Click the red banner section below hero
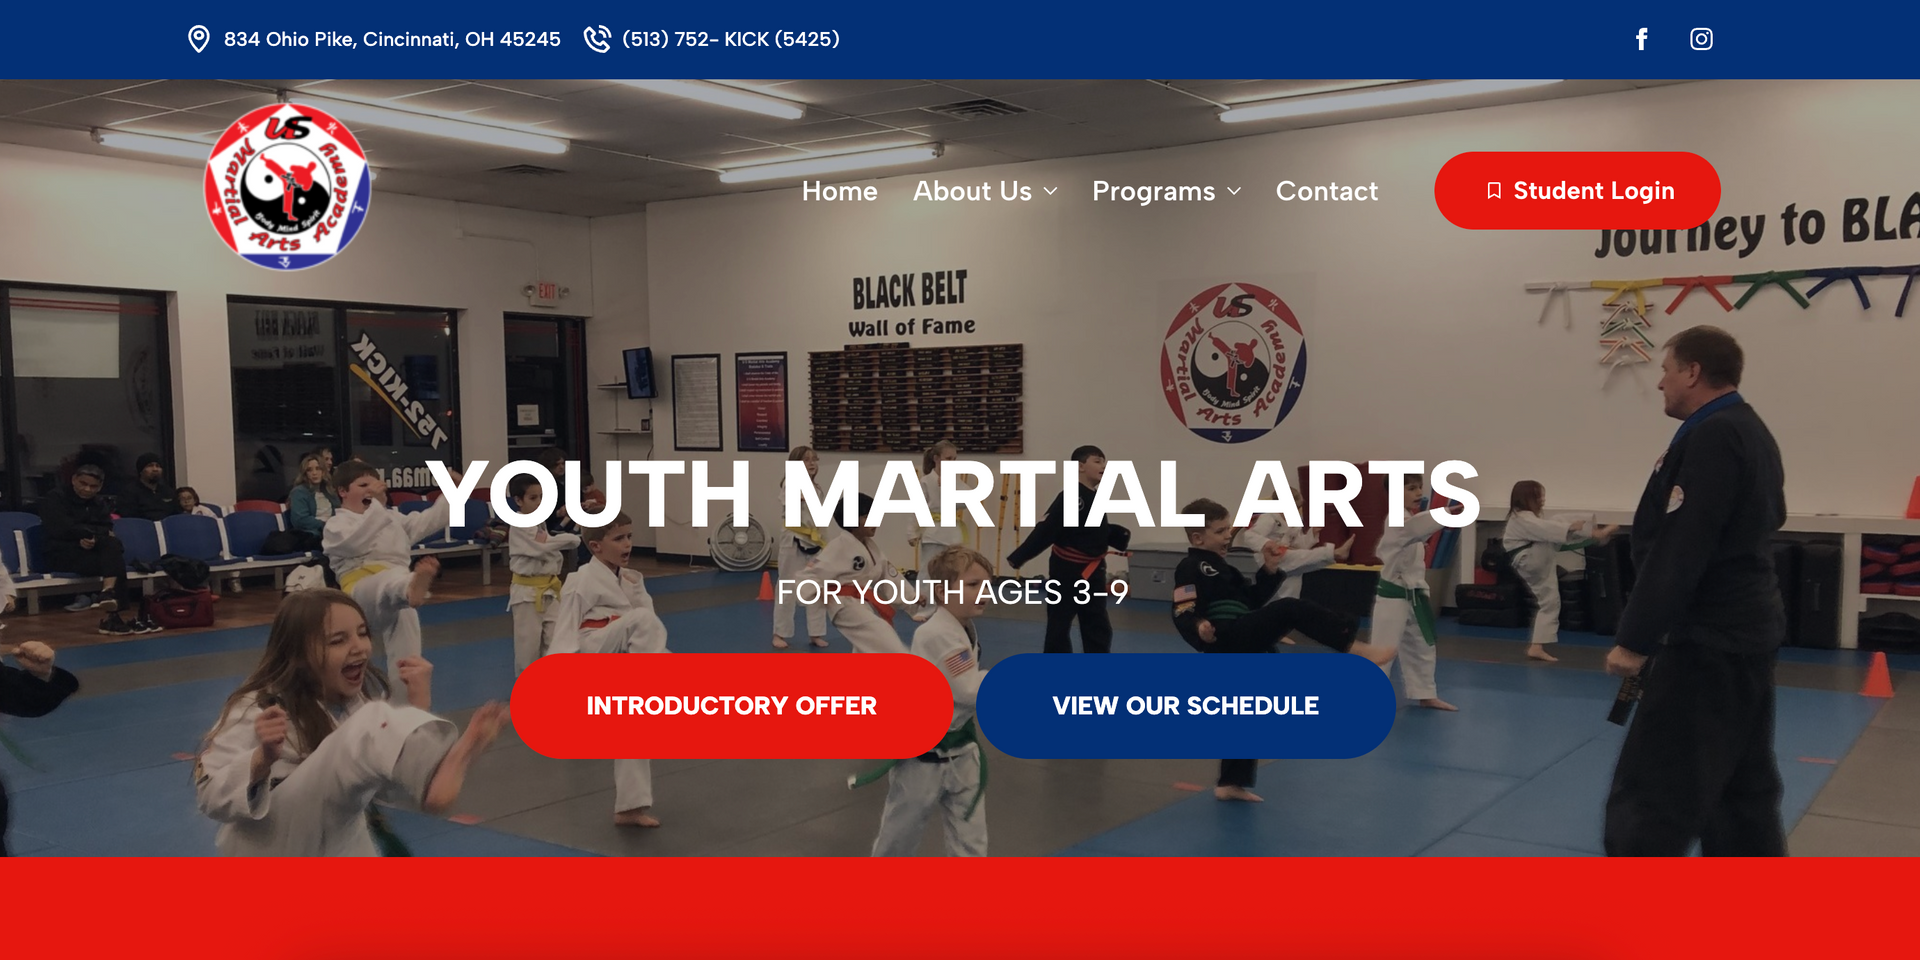This screenshot has width=1920, height=960. pyautogui.click(x=960, y=908)
